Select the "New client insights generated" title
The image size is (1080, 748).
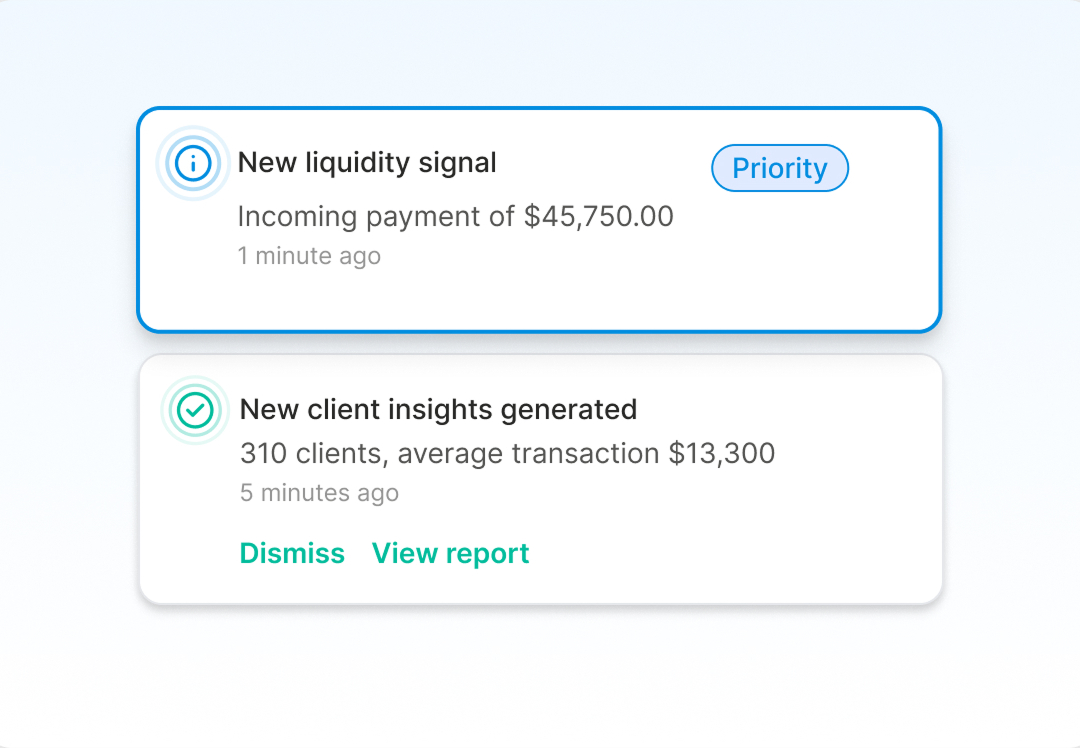tap(438, 409)
